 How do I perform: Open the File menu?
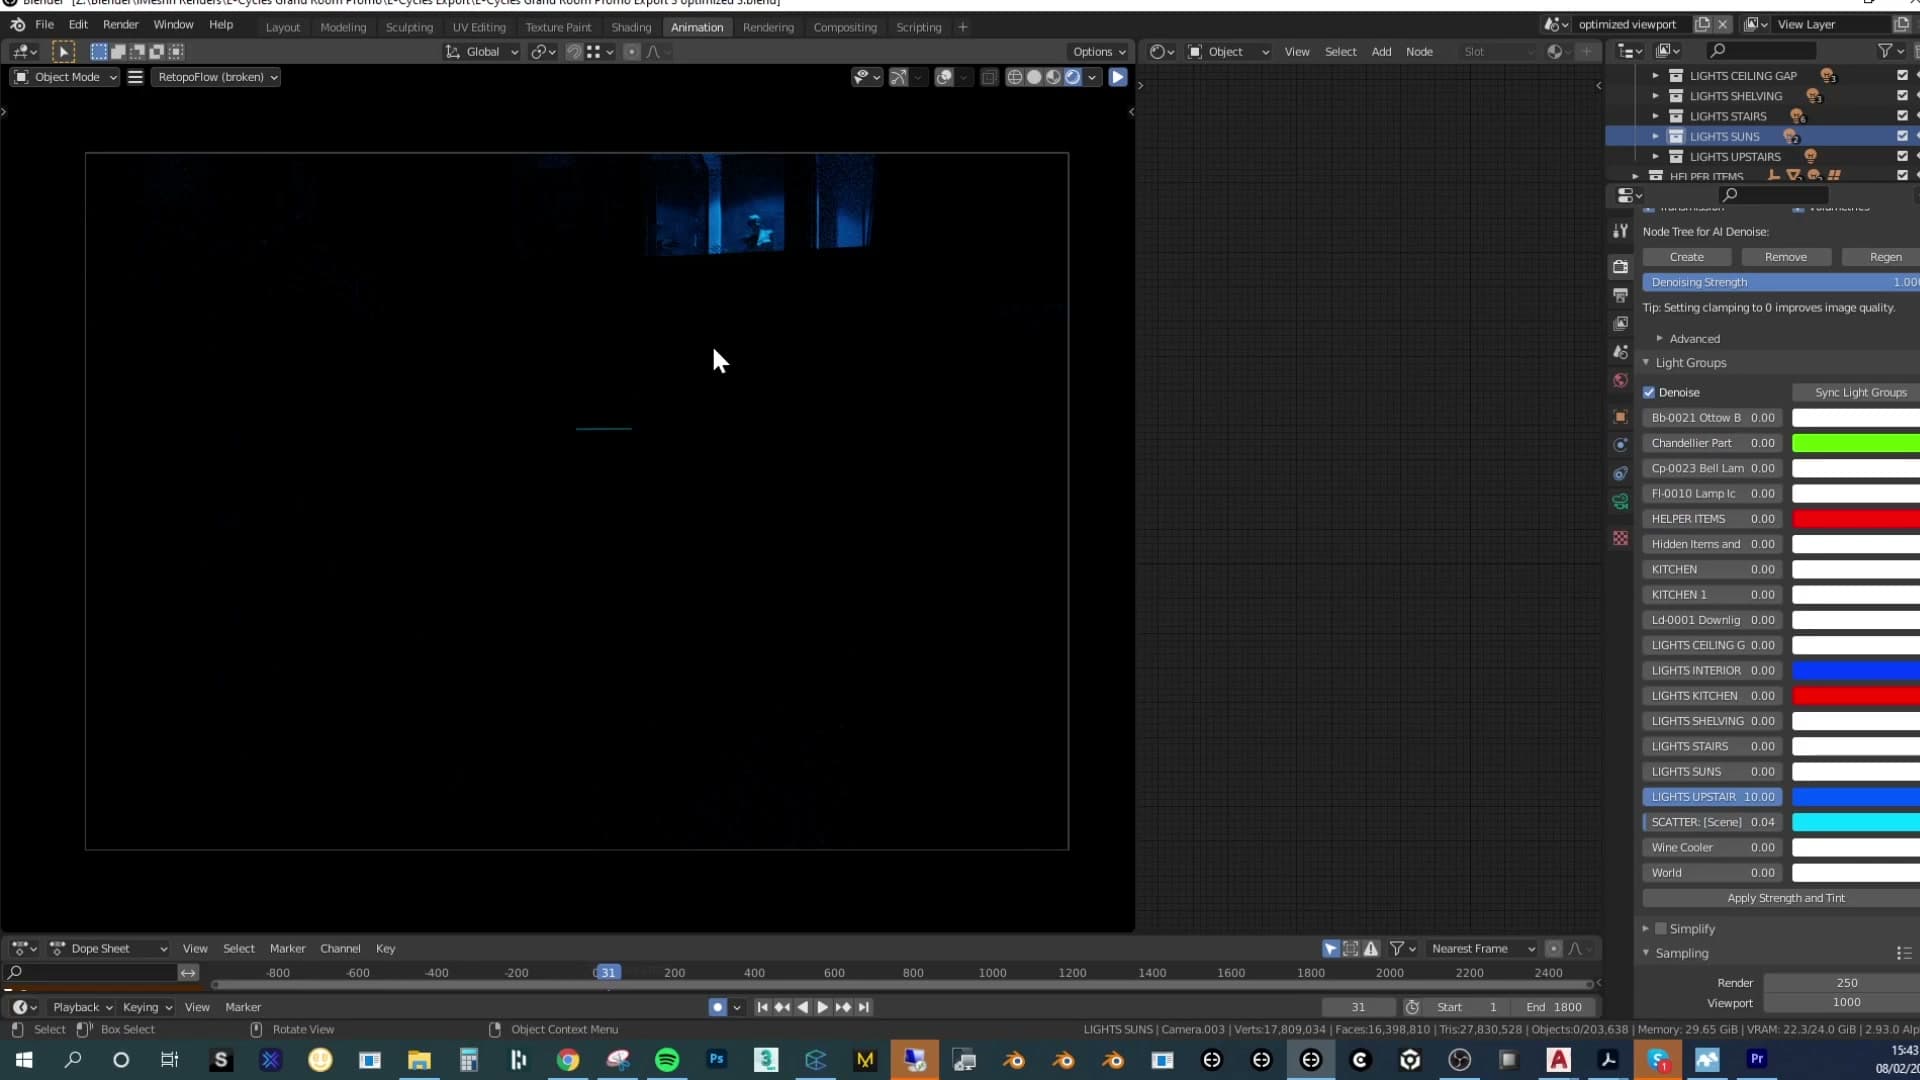(44, 24)
